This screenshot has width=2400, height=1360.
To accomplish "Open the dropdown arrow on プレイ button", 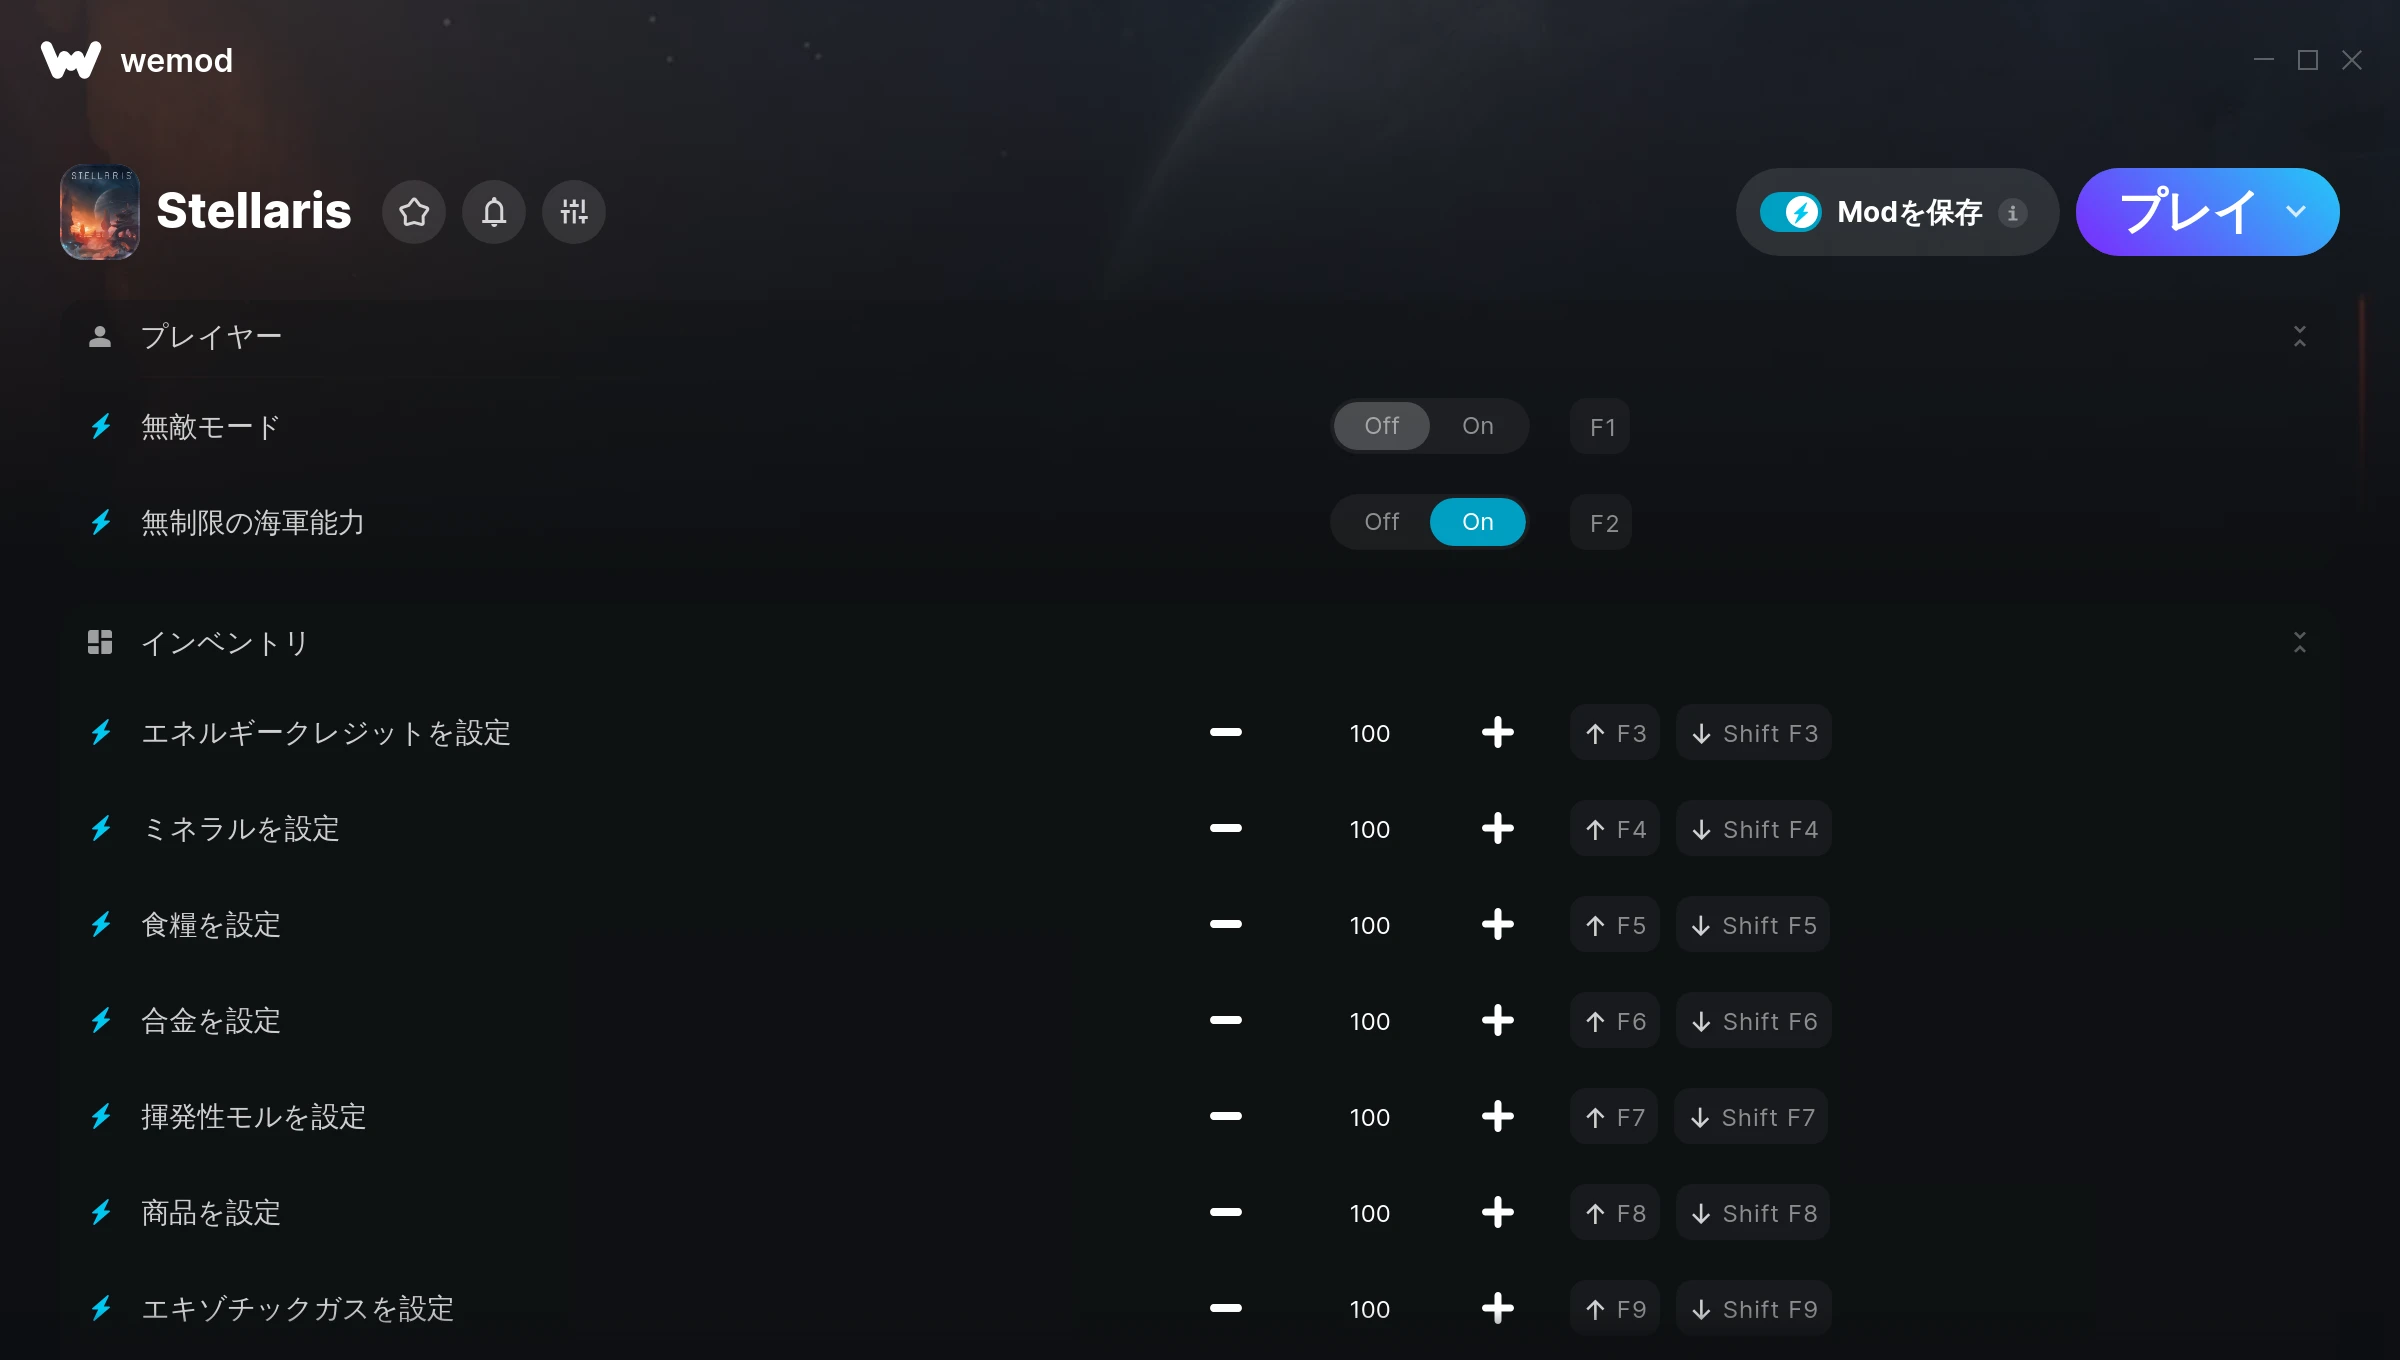I will [x=2296, y=212].
